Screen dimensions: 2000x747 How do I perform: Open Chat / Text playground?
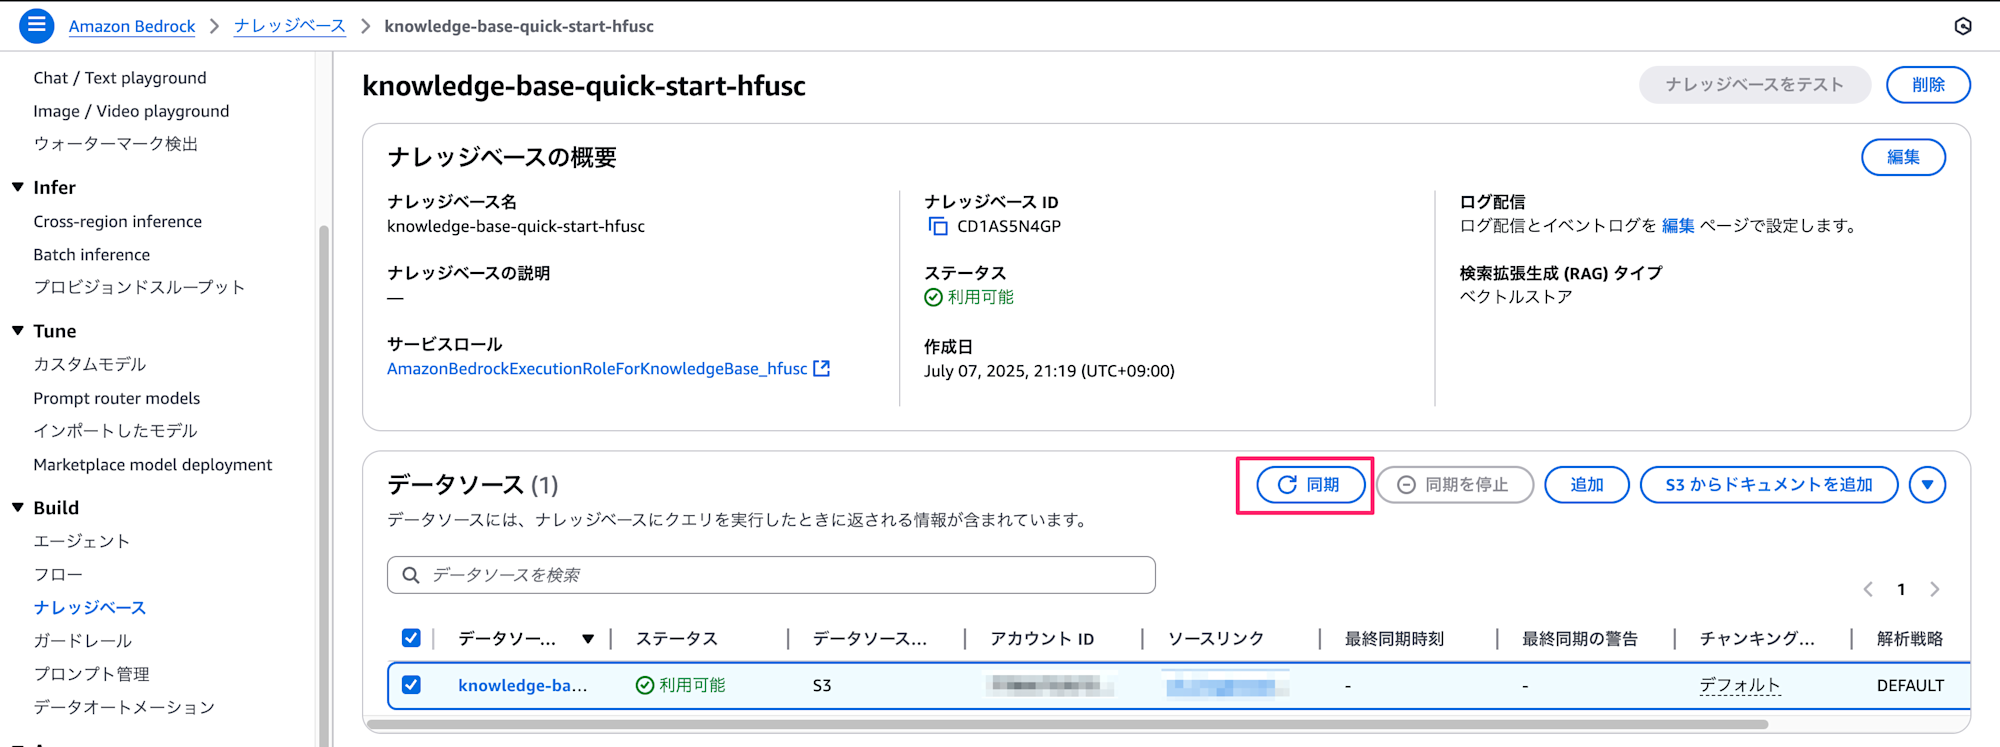[120, 78]
